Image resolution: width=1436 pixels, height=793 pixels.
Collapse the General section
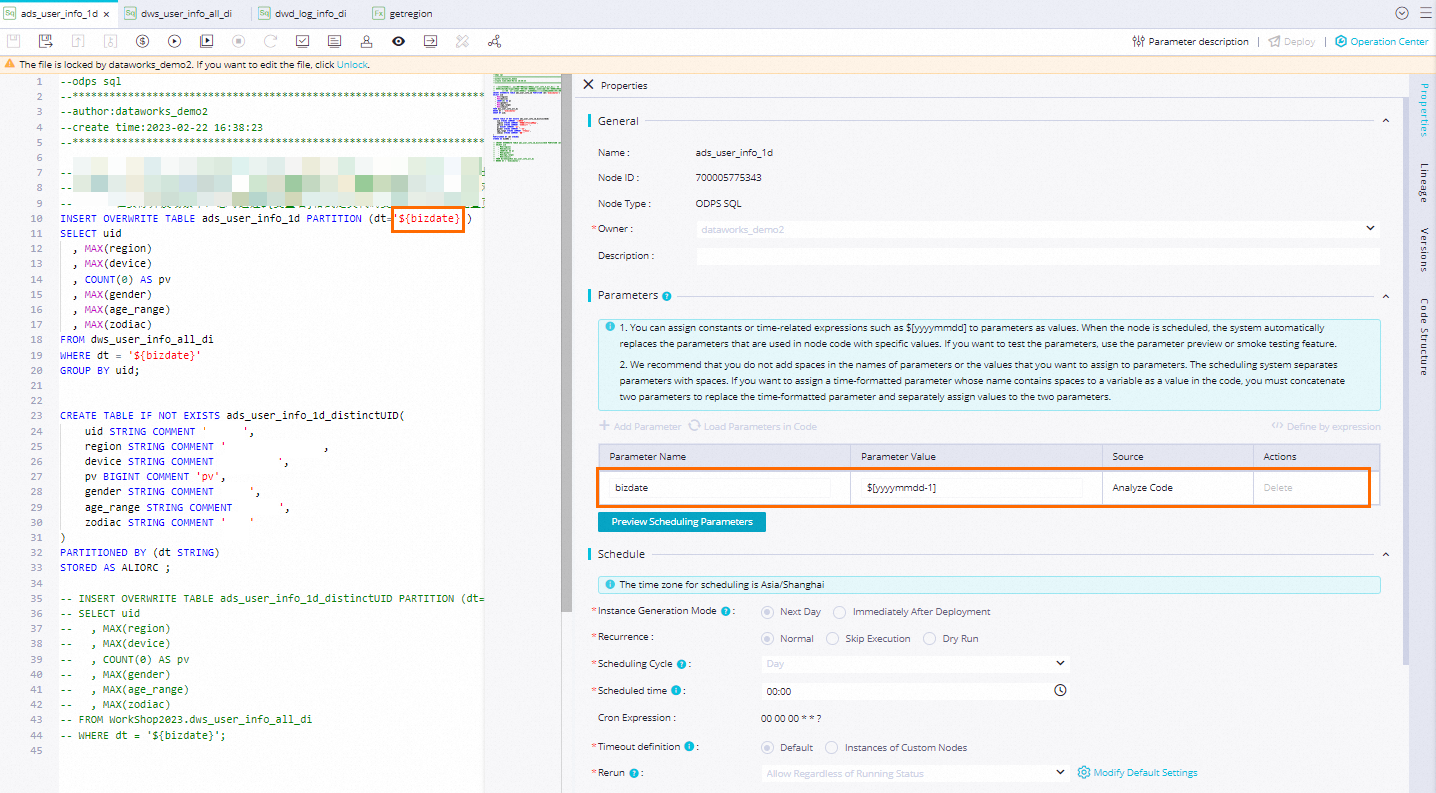[x=1385, y=121]
